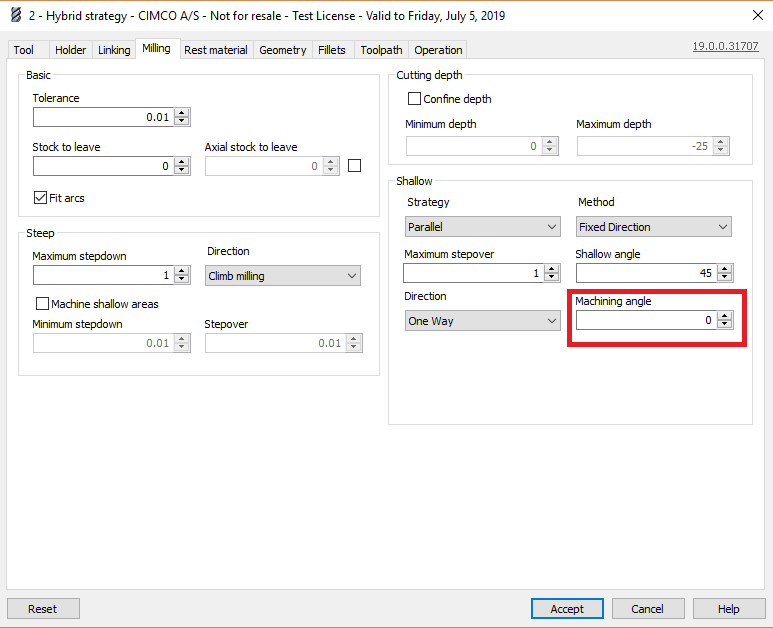The height and width of the screenshot is (628, 773).
Task: Enable the Axial stock to leave checkbox
Action: click(354, 166)
